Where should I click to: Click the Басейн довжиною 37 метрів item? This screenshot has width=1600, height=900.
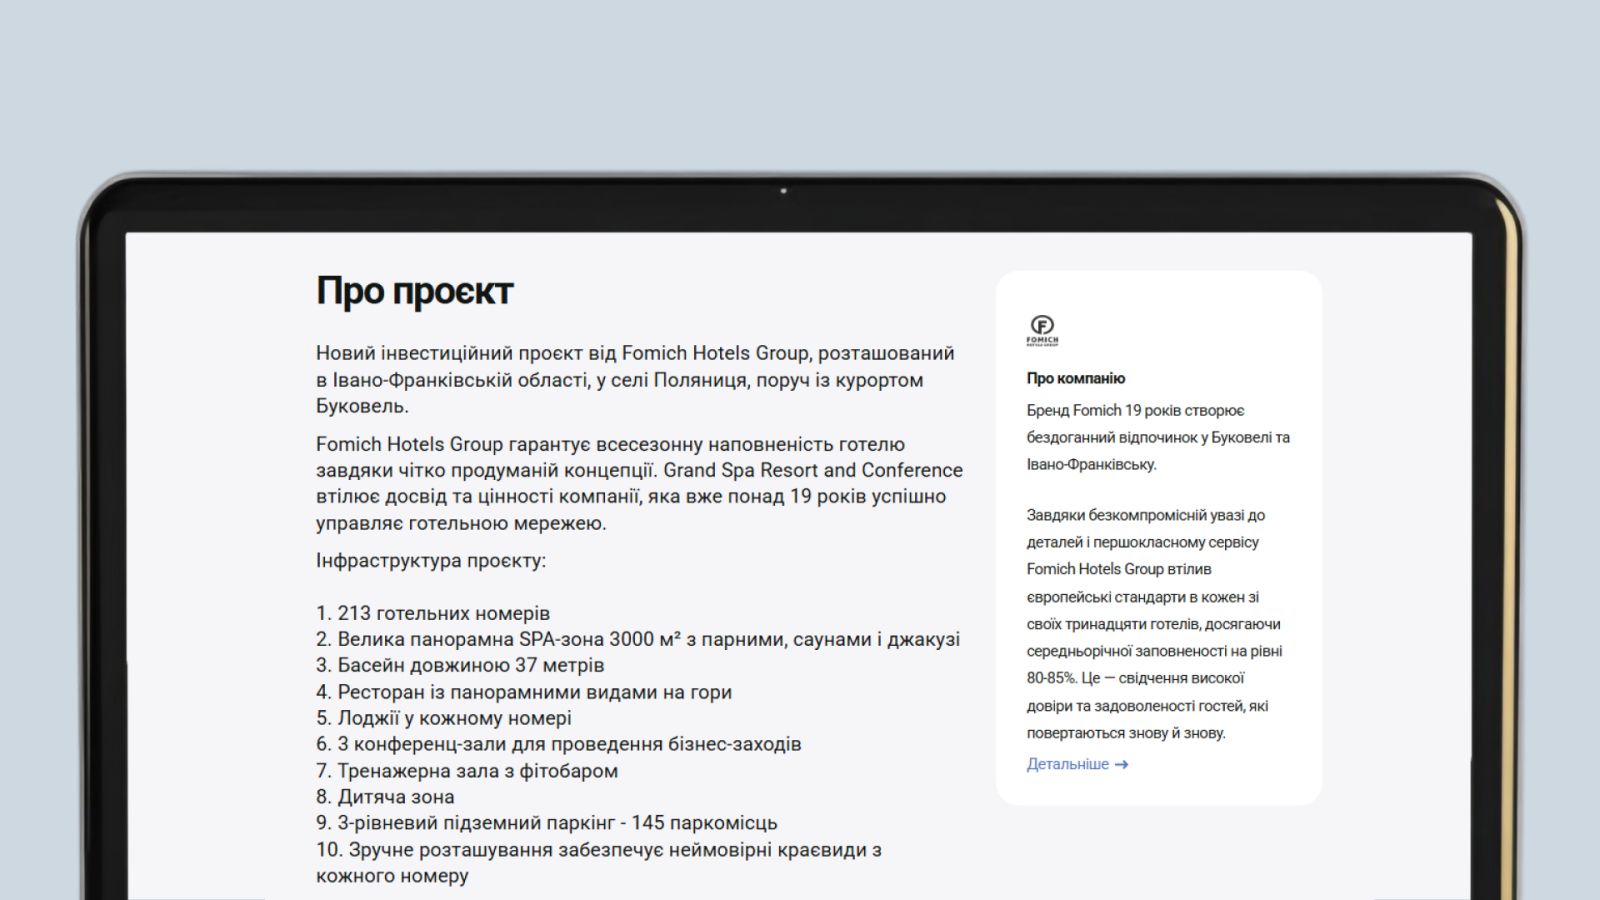click(460, 665)
